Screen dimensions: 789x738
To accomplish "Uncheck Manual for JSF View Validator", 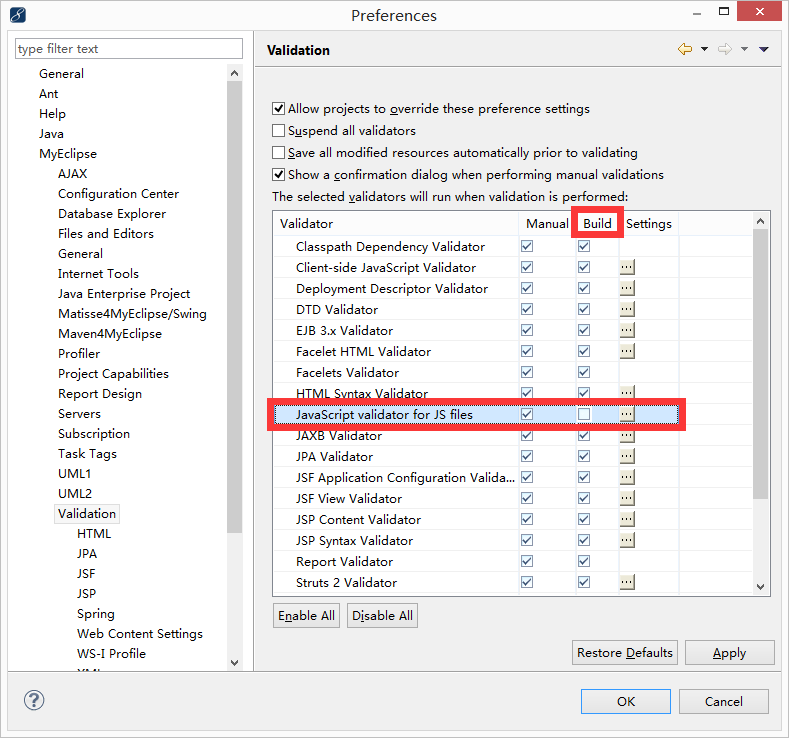I will (527, 498).
